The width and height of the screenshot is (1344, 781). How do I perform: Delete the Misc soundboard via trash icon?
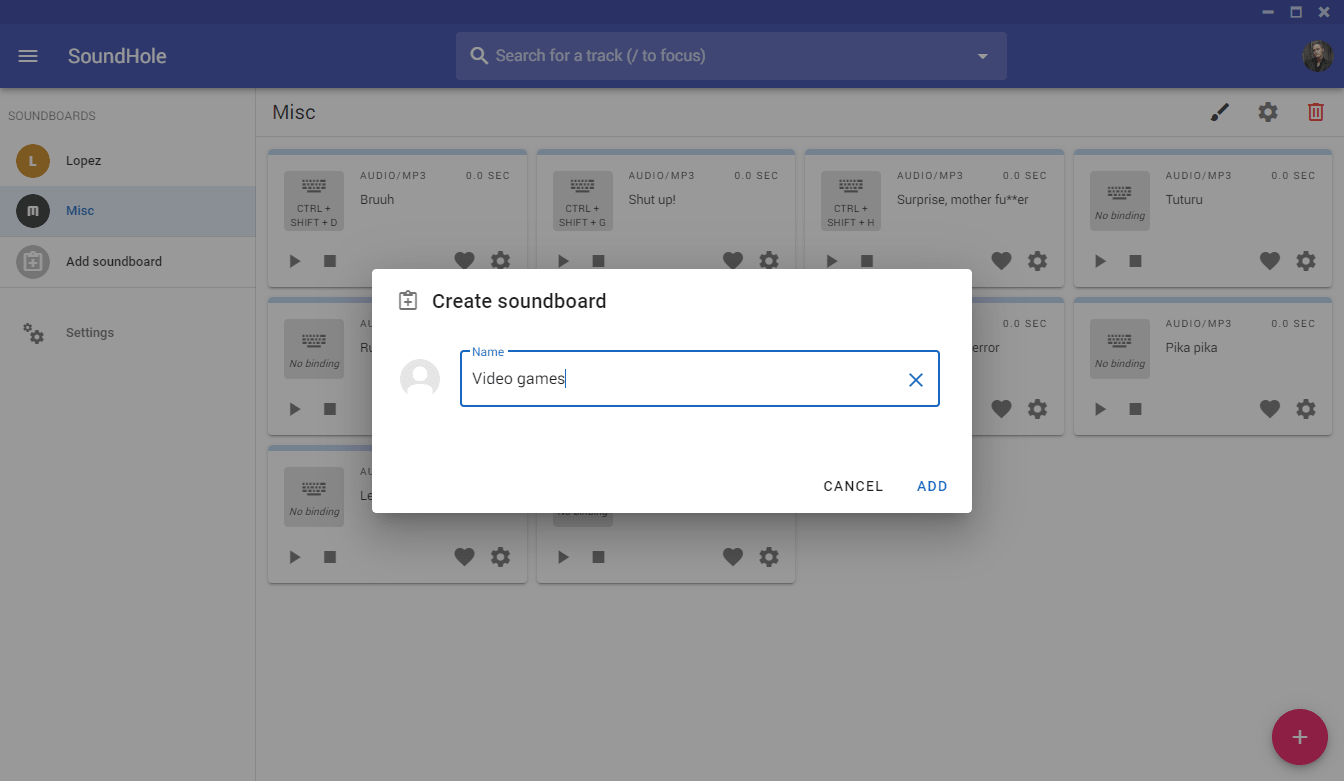point(1315,112)
